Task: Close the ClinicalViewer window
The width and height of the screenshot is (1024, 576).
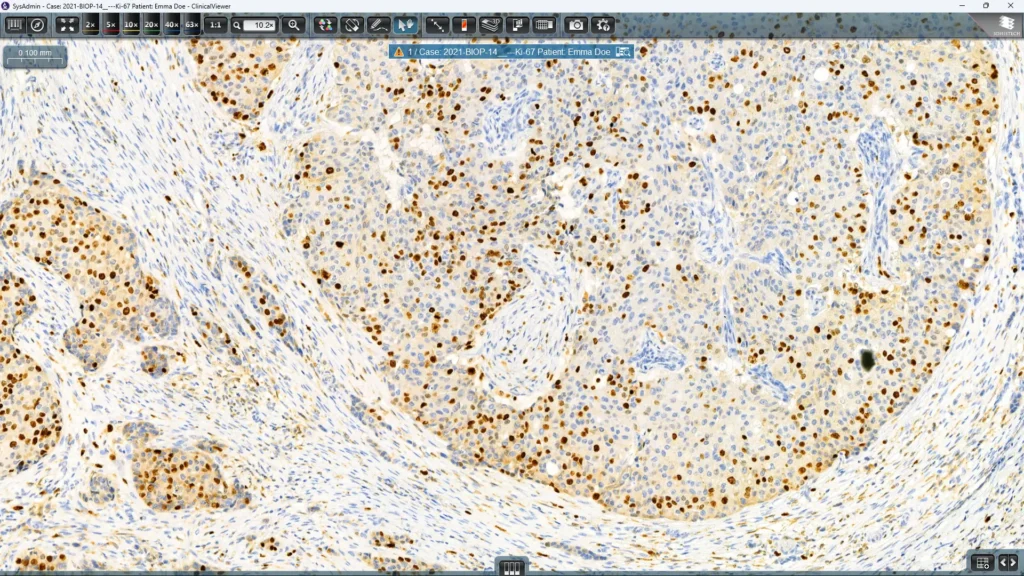Action: pos(1011,6)
